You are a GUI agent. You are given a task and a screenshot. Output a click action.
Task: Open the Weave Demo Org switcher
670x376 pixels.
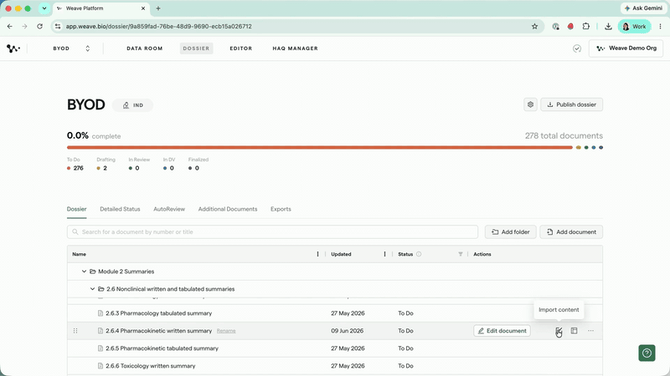(626, 48)
